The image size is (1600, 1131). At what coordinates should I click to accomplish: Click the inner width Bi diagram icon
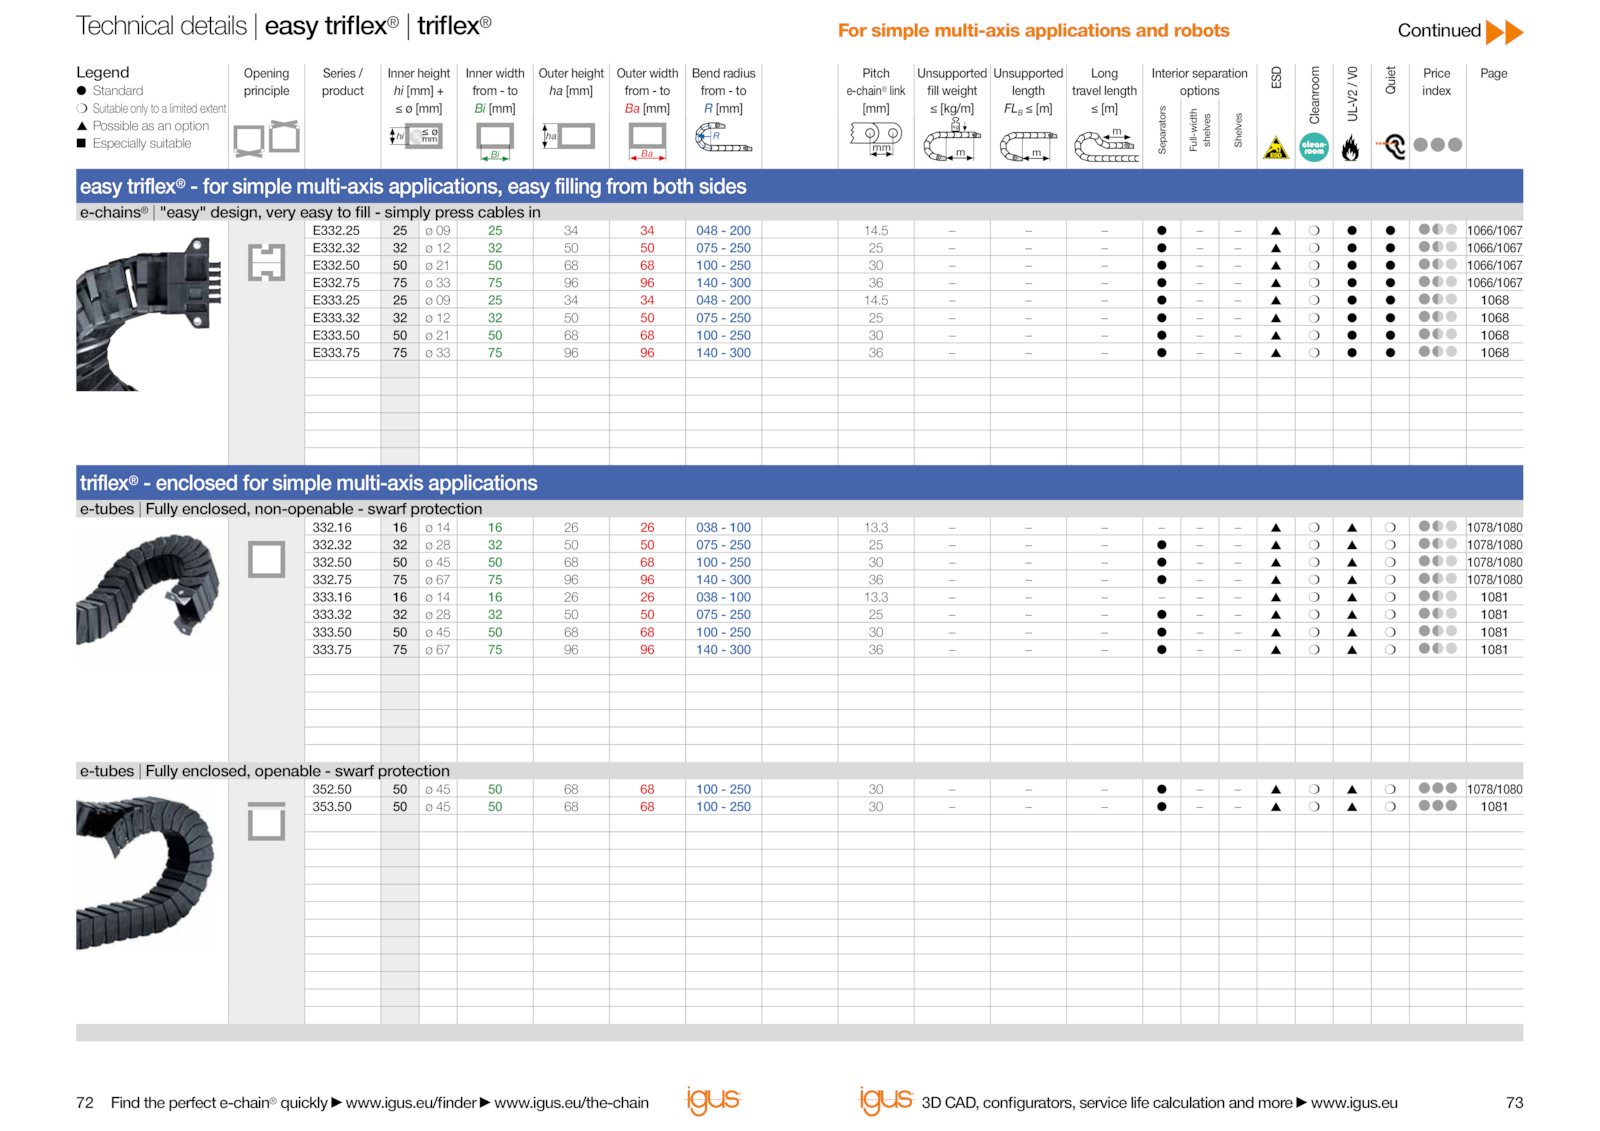[494, 141]
